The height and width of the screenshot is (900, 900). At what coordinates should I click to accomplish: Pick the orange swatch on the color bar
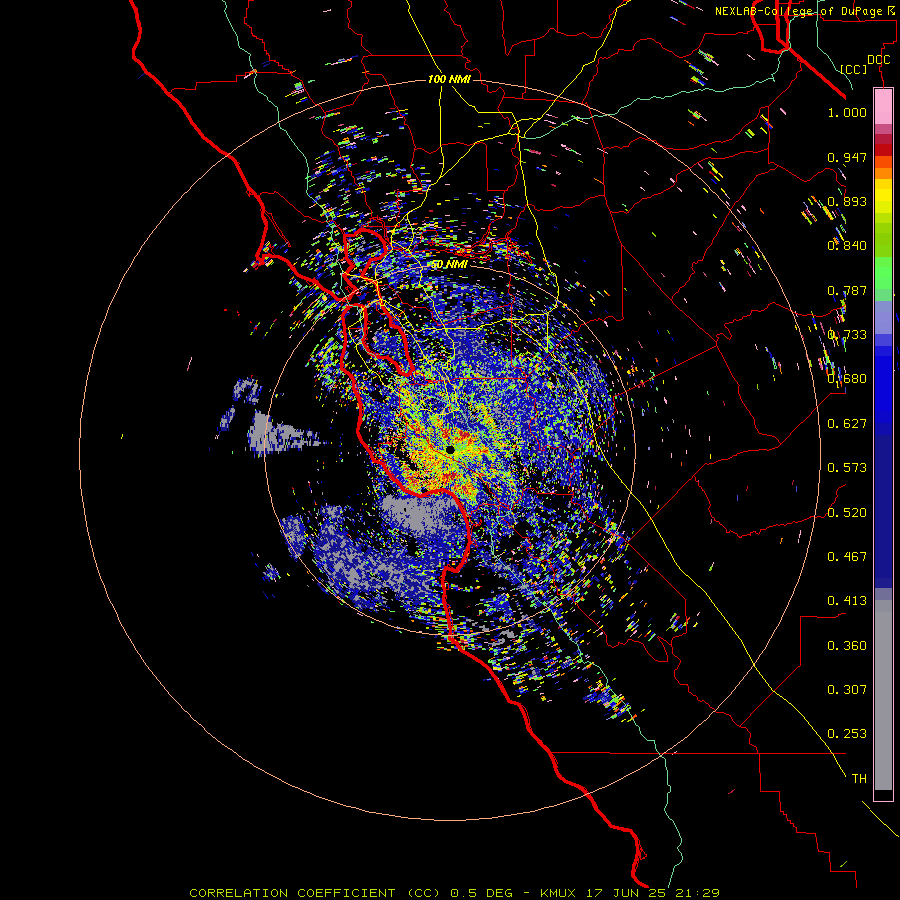(883, 173)
